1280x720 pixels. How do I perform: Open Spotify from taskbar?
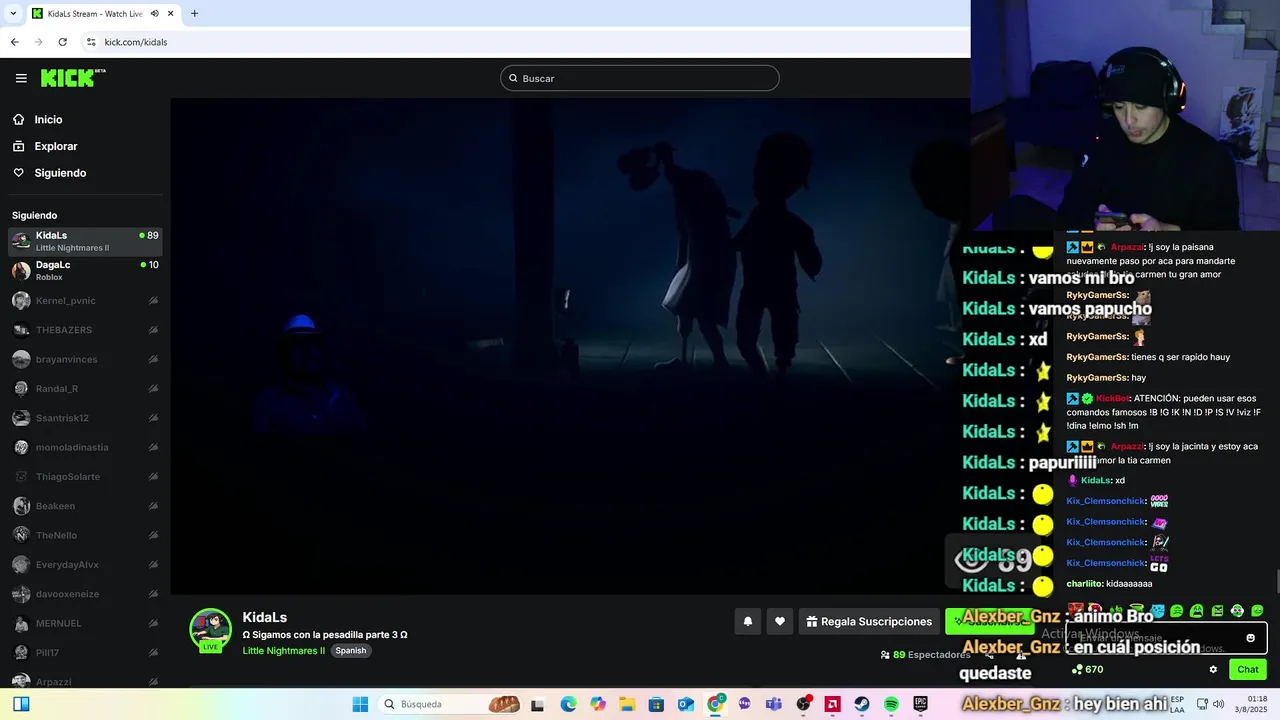(891, 704)
